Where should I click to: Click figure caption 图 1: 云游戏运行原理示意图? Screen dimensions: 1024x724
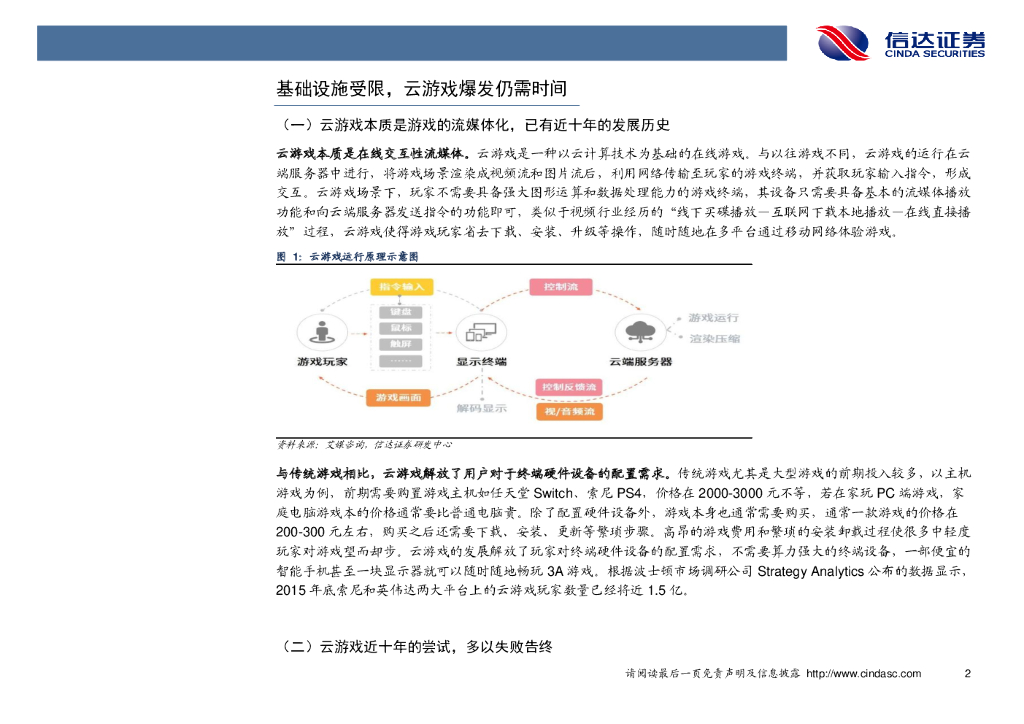click(347, 257)
